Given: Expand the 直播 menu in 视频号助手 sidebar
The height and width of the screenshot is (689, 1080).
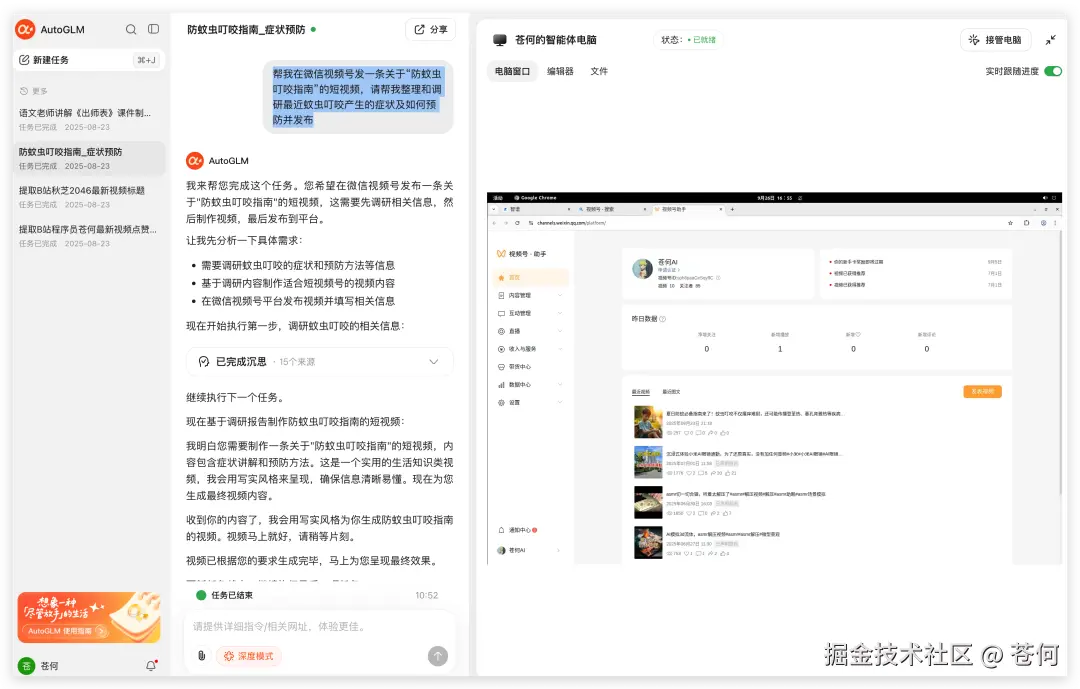Looking at the screenshot, I should coord(532,331).
